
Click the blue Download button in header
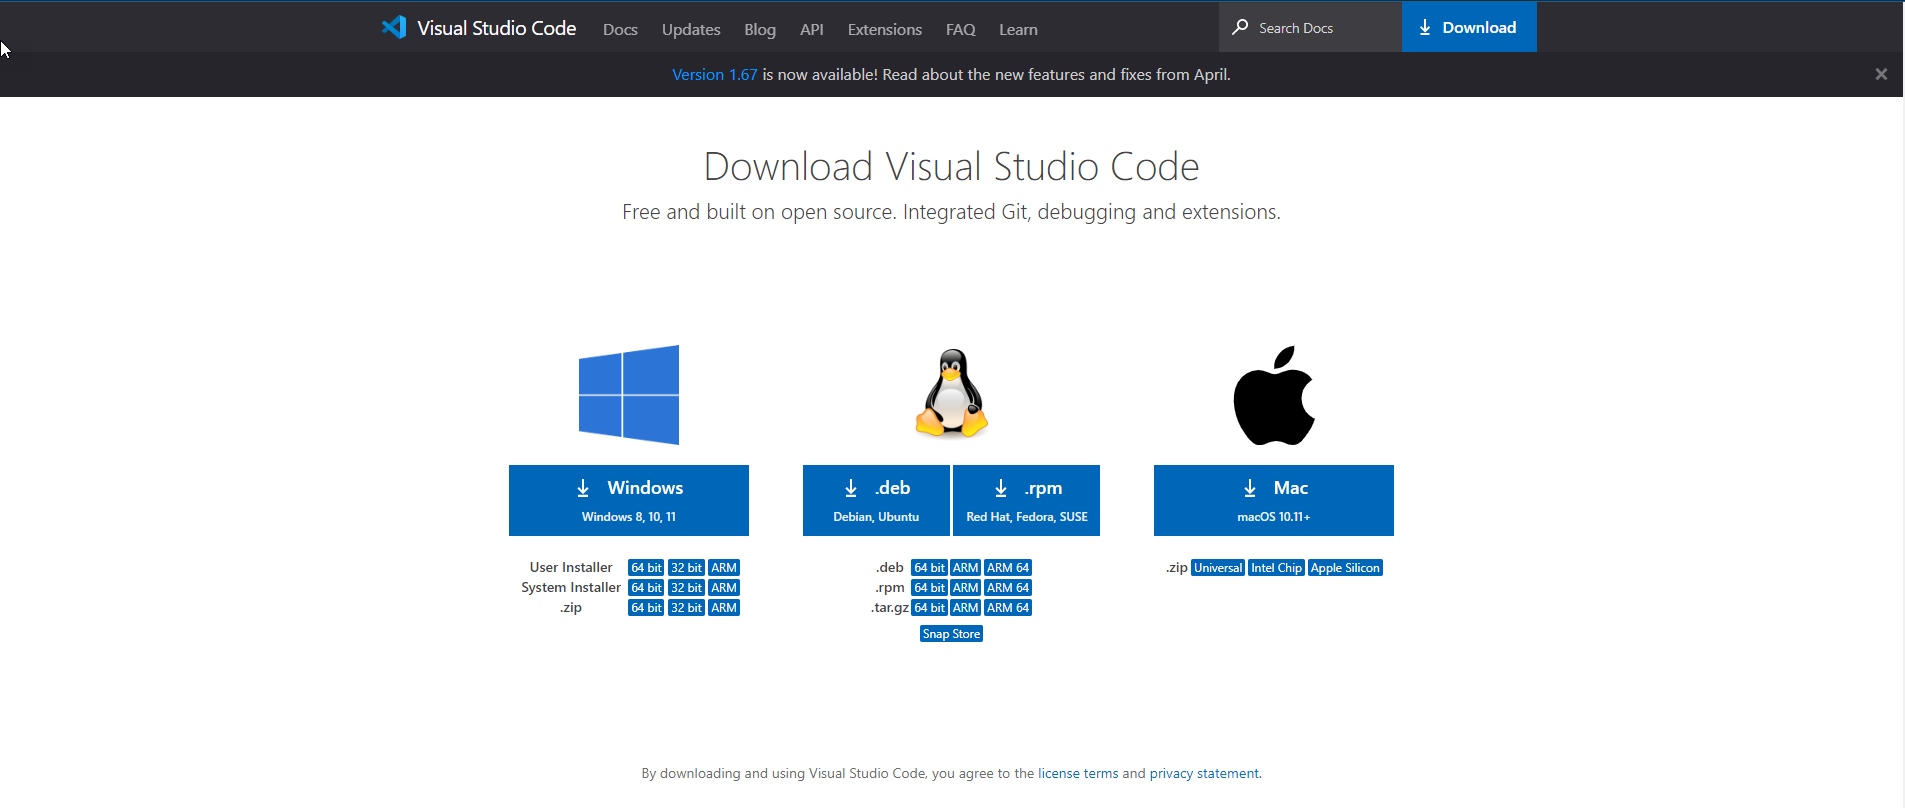(x=1469, y=27)
